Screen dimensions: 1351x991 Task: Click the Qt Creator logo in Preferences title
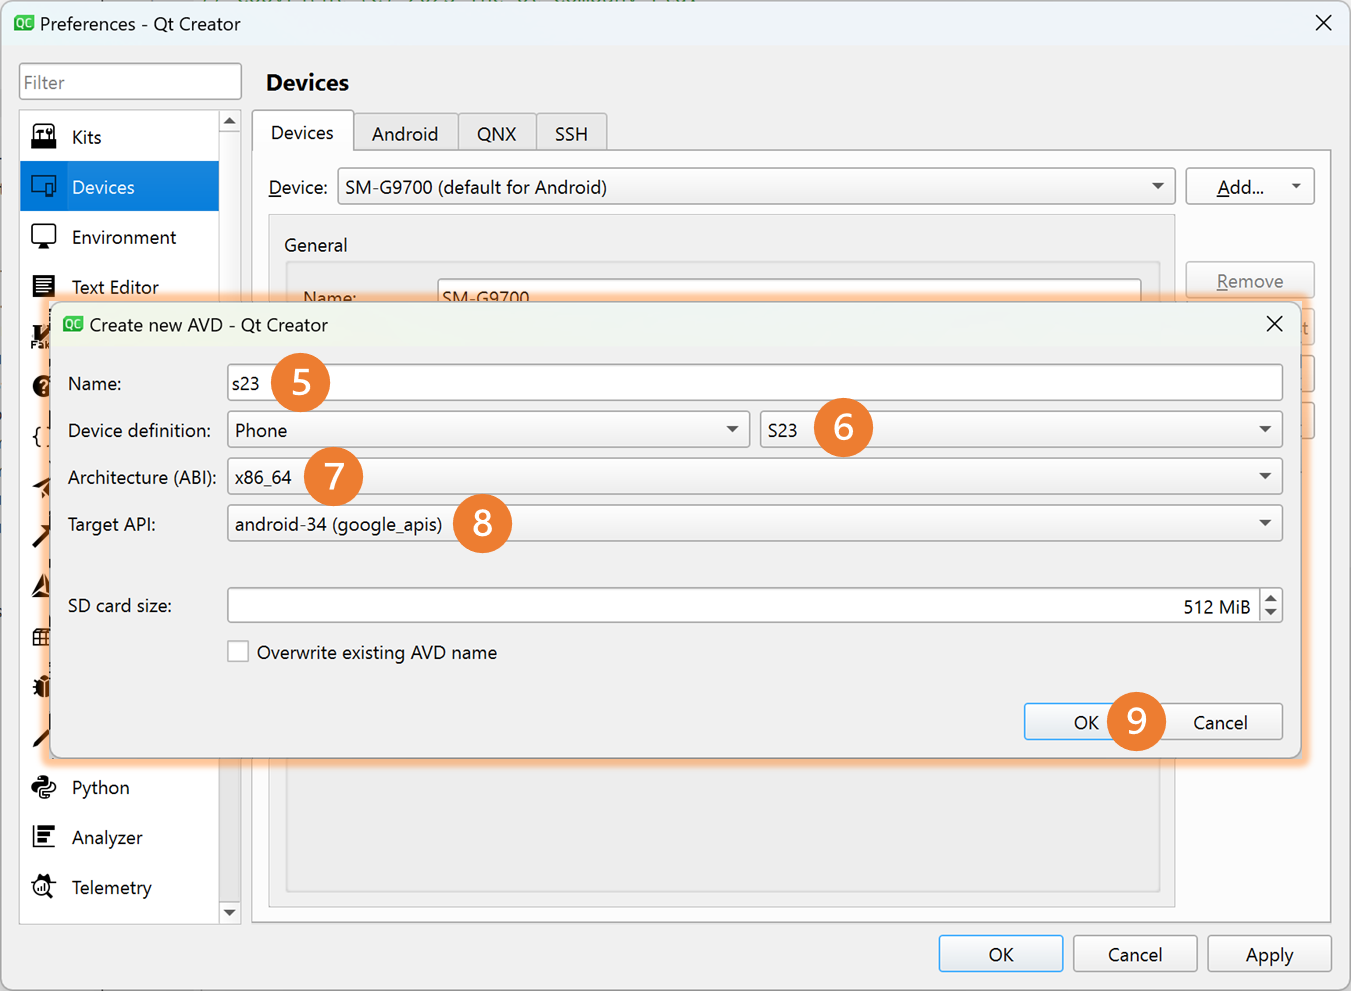pyautogui.click(x=24, y=23)
